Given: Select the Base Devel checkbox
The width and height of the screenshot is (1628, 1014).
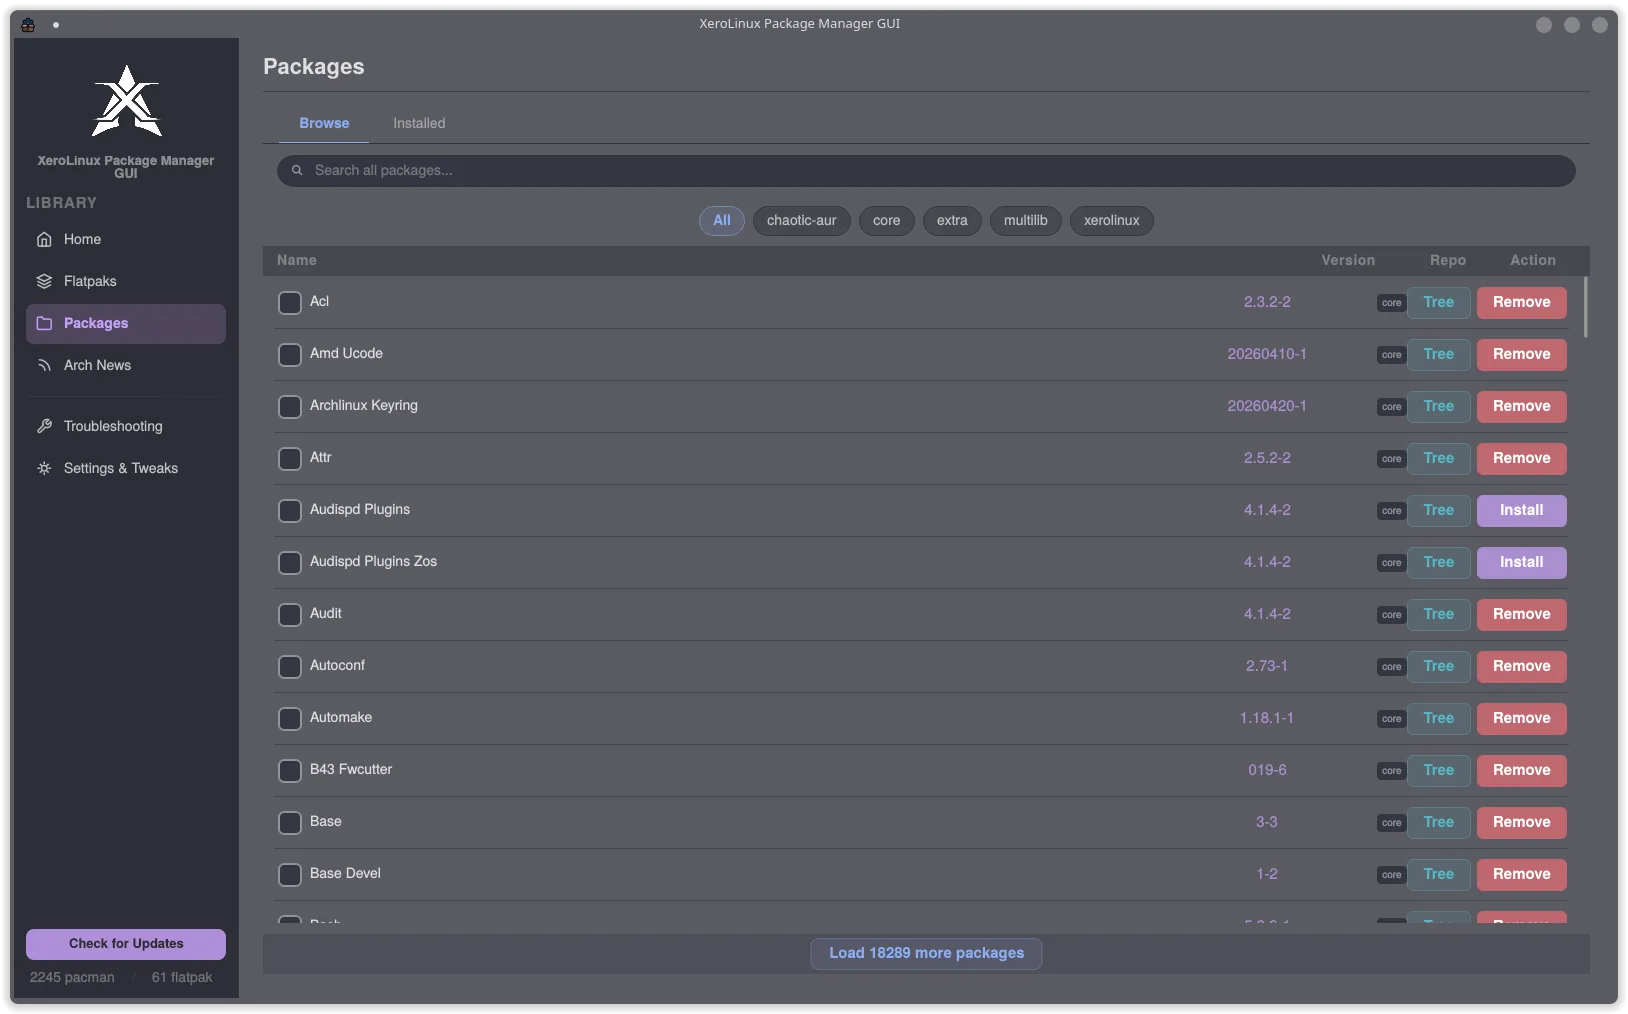Looking at the screenshot, I should point(290,874).
